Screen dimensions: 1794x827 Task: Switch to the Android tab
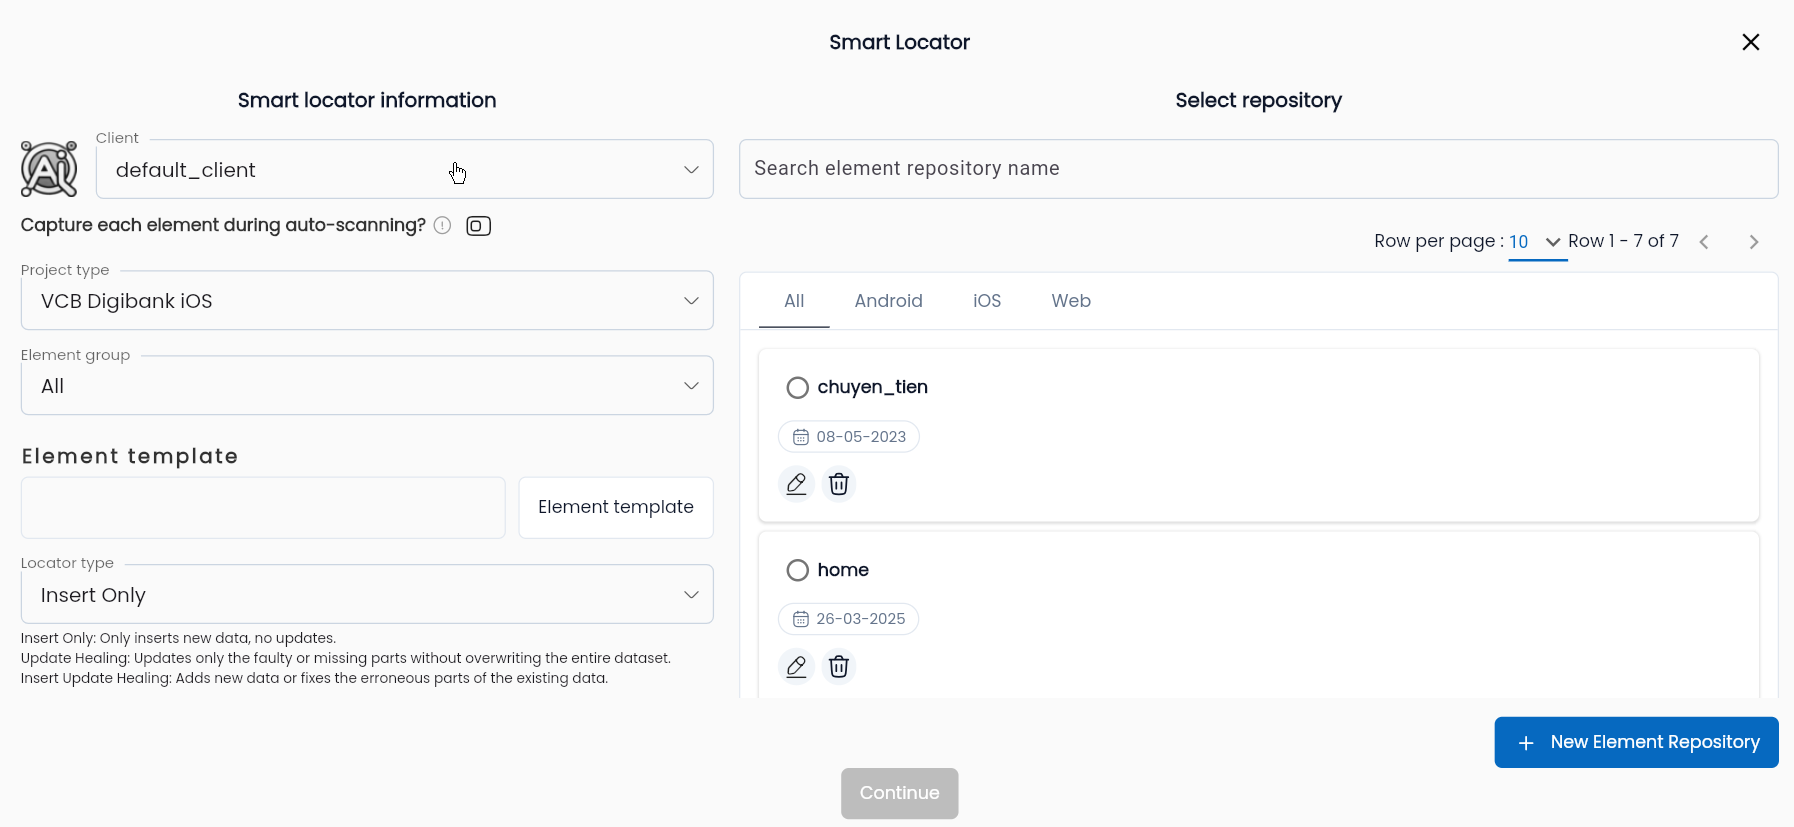(888, 301)
